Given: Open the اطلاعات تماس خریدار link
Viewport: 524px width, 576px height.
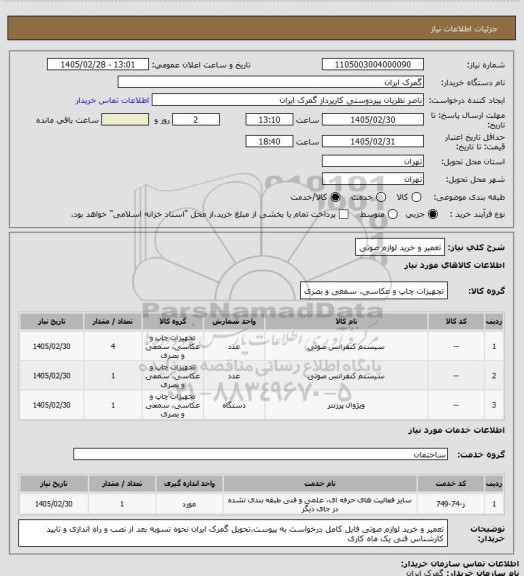Looking at the screenshot, I should [112, 101].
